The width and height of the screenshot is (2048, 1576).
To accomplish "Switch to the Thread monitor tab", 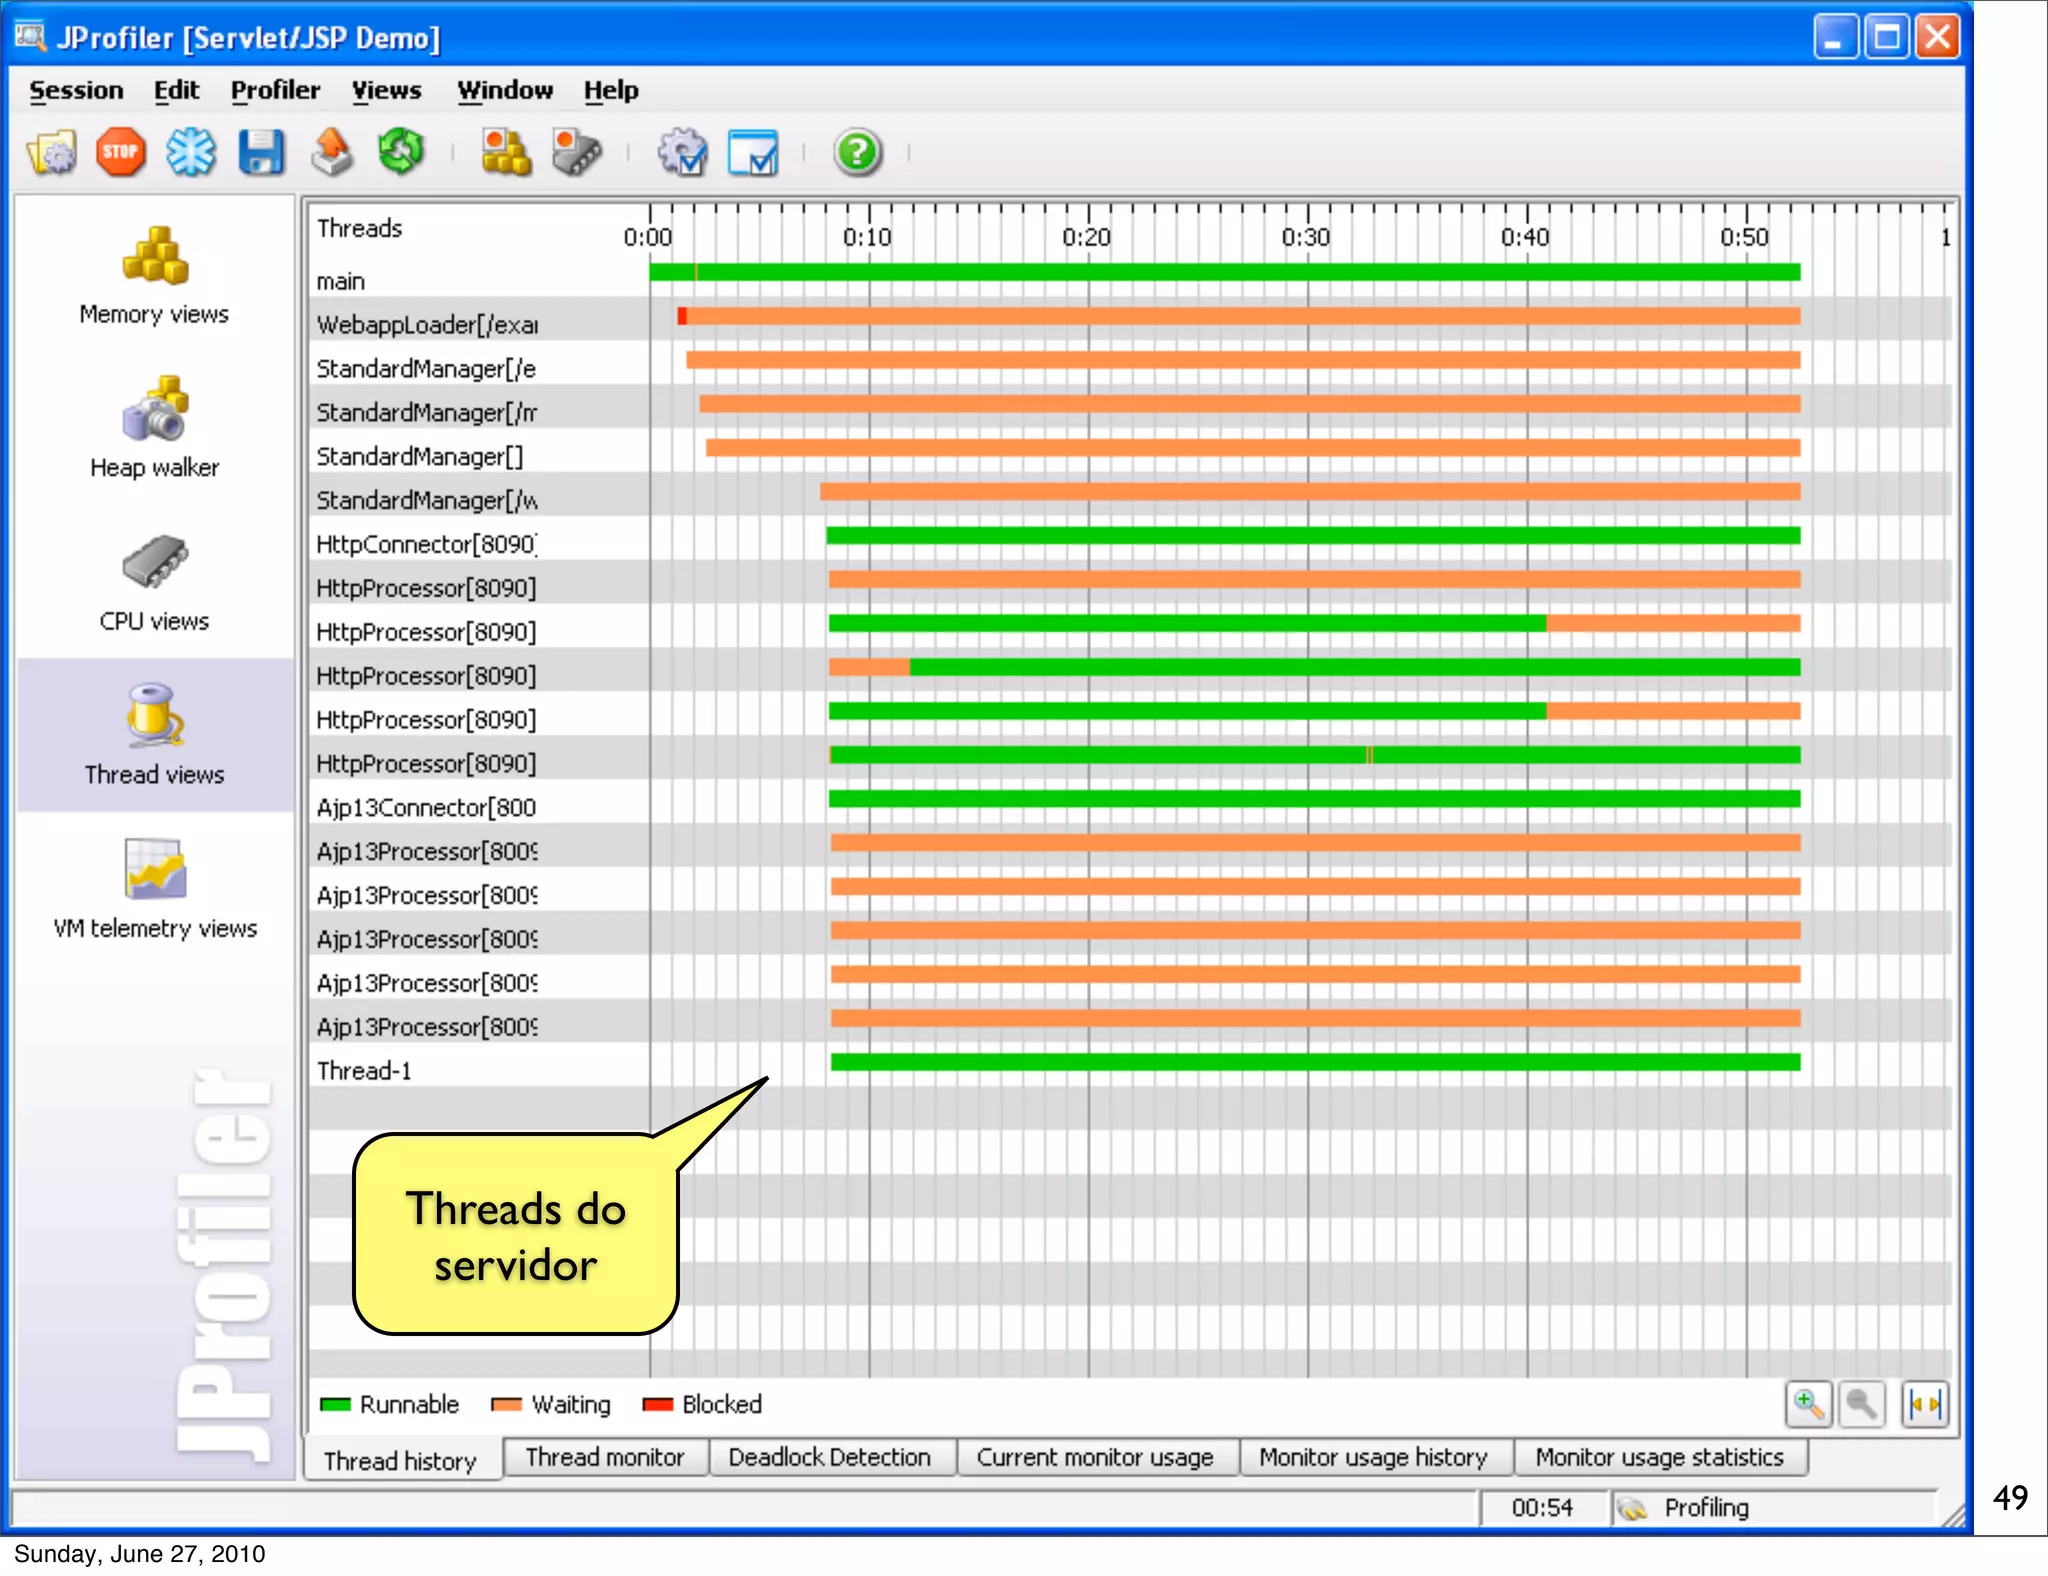I will click(605, 1458).
